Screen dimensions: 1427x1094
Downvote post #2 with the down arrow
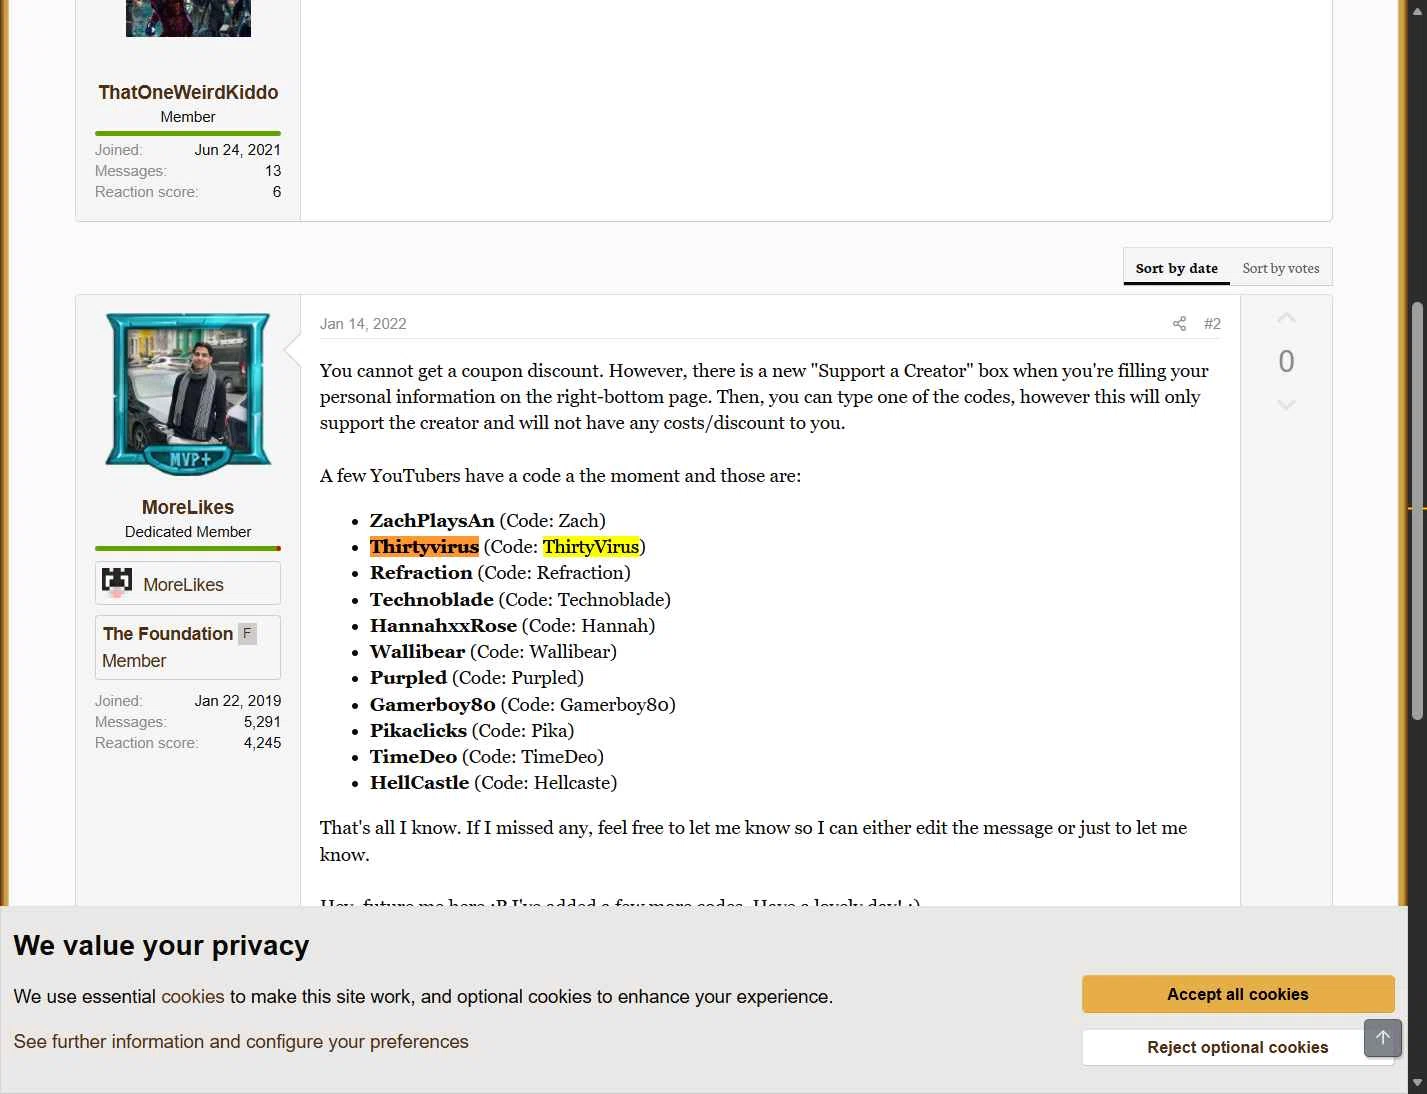[1286, 405]
